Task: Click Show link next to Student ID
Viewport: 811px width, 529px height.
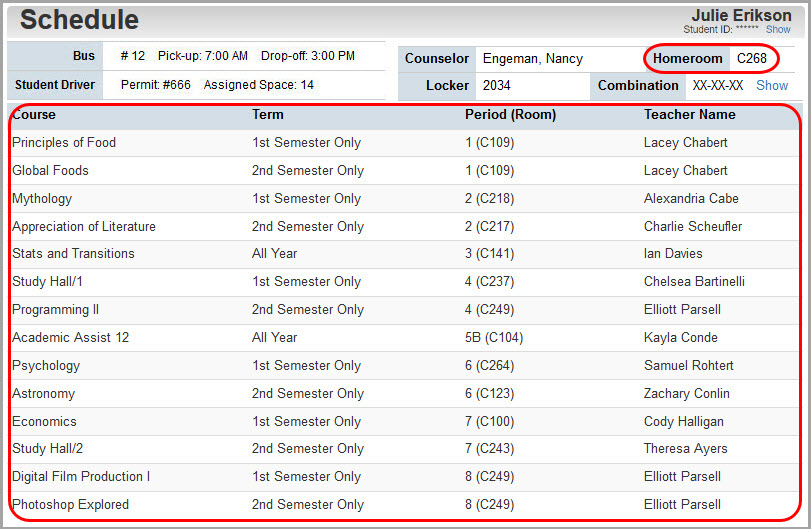Action: pos(778,30)
